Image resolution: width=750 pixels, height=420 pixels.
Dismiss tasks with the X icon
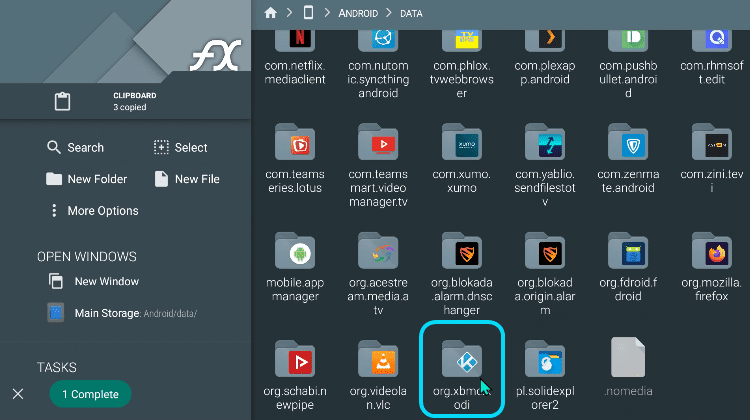pyautogui.click(x=18, y=394)
